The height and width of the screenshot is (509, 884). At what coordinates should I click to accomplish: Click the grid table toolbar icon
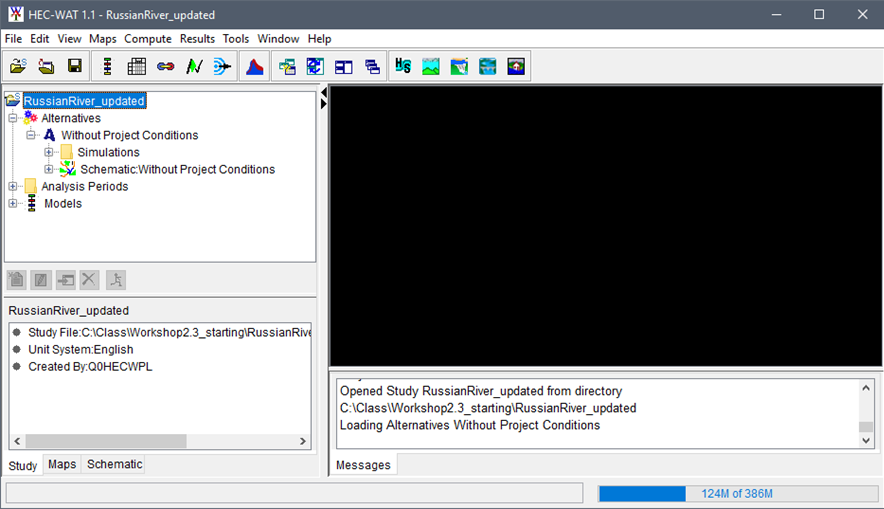coord(137,66)
